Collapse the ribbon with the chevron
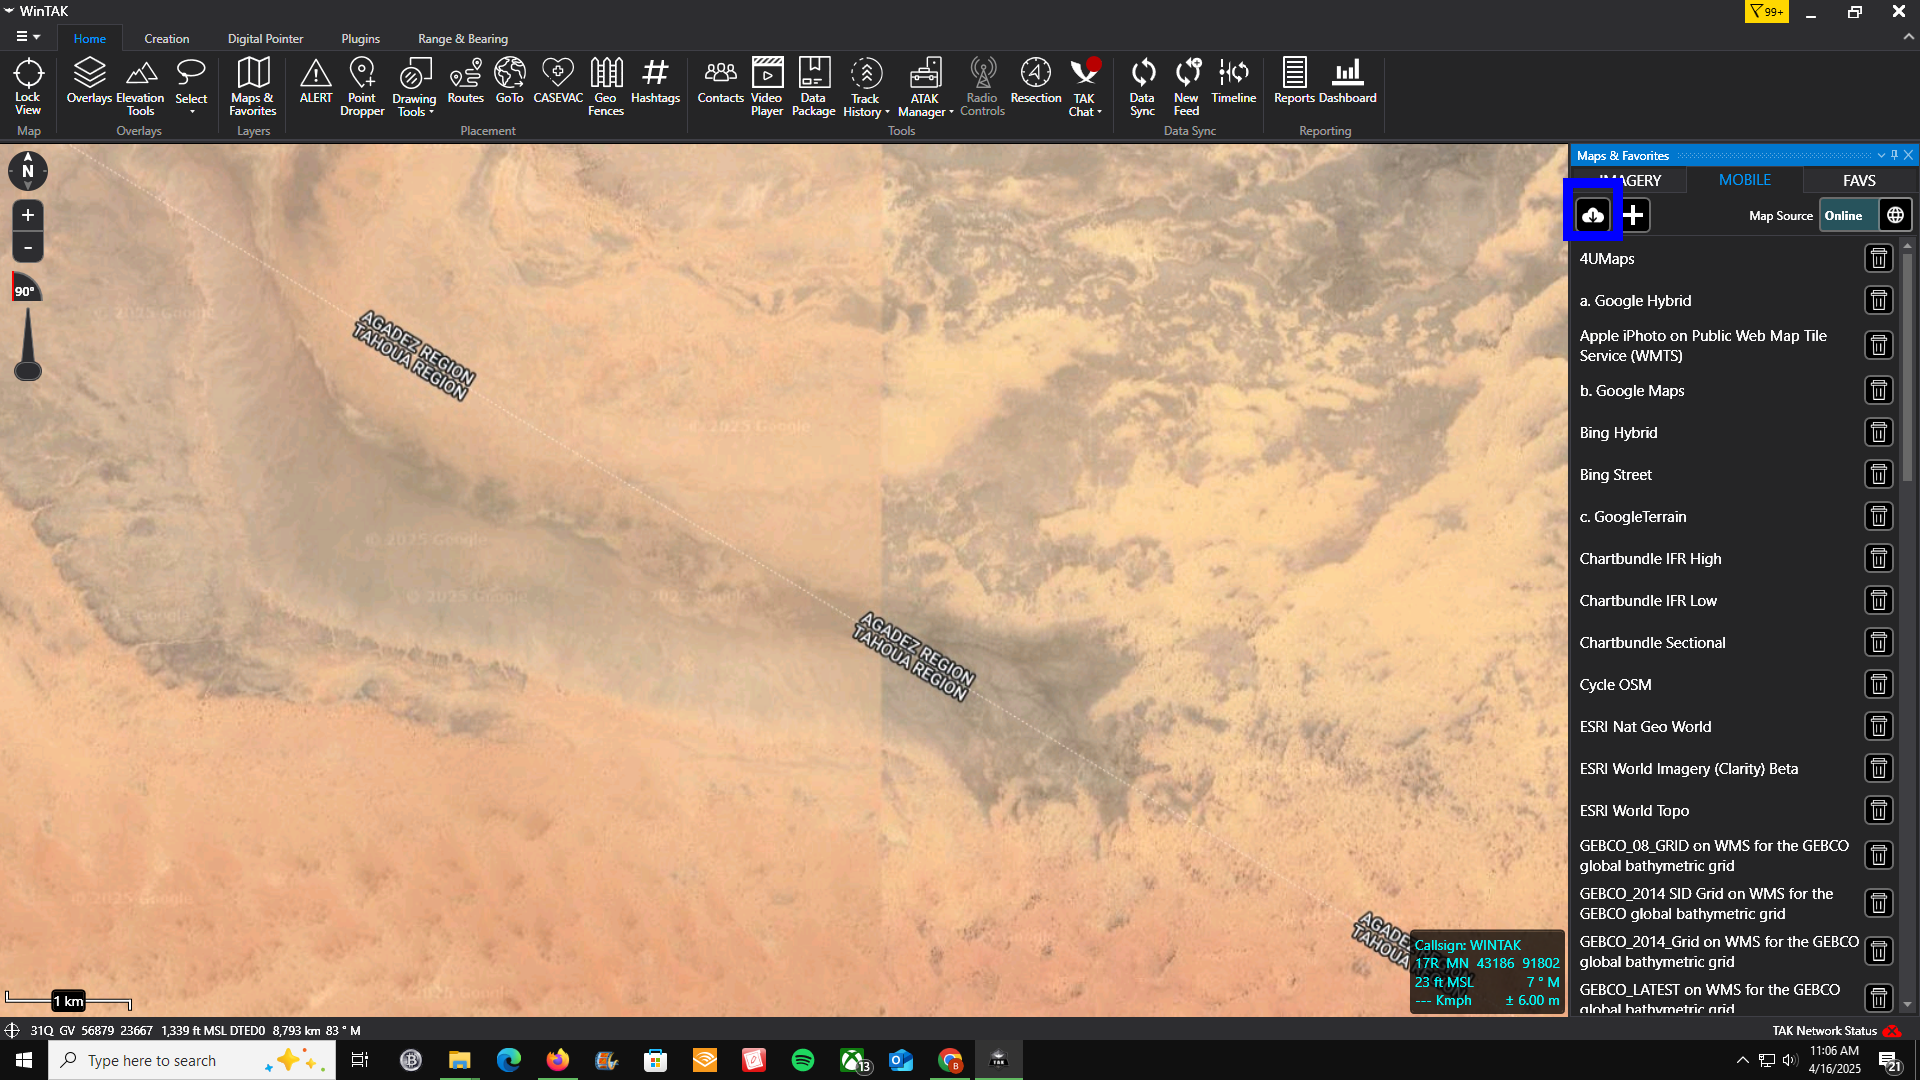 [1908, 37]
